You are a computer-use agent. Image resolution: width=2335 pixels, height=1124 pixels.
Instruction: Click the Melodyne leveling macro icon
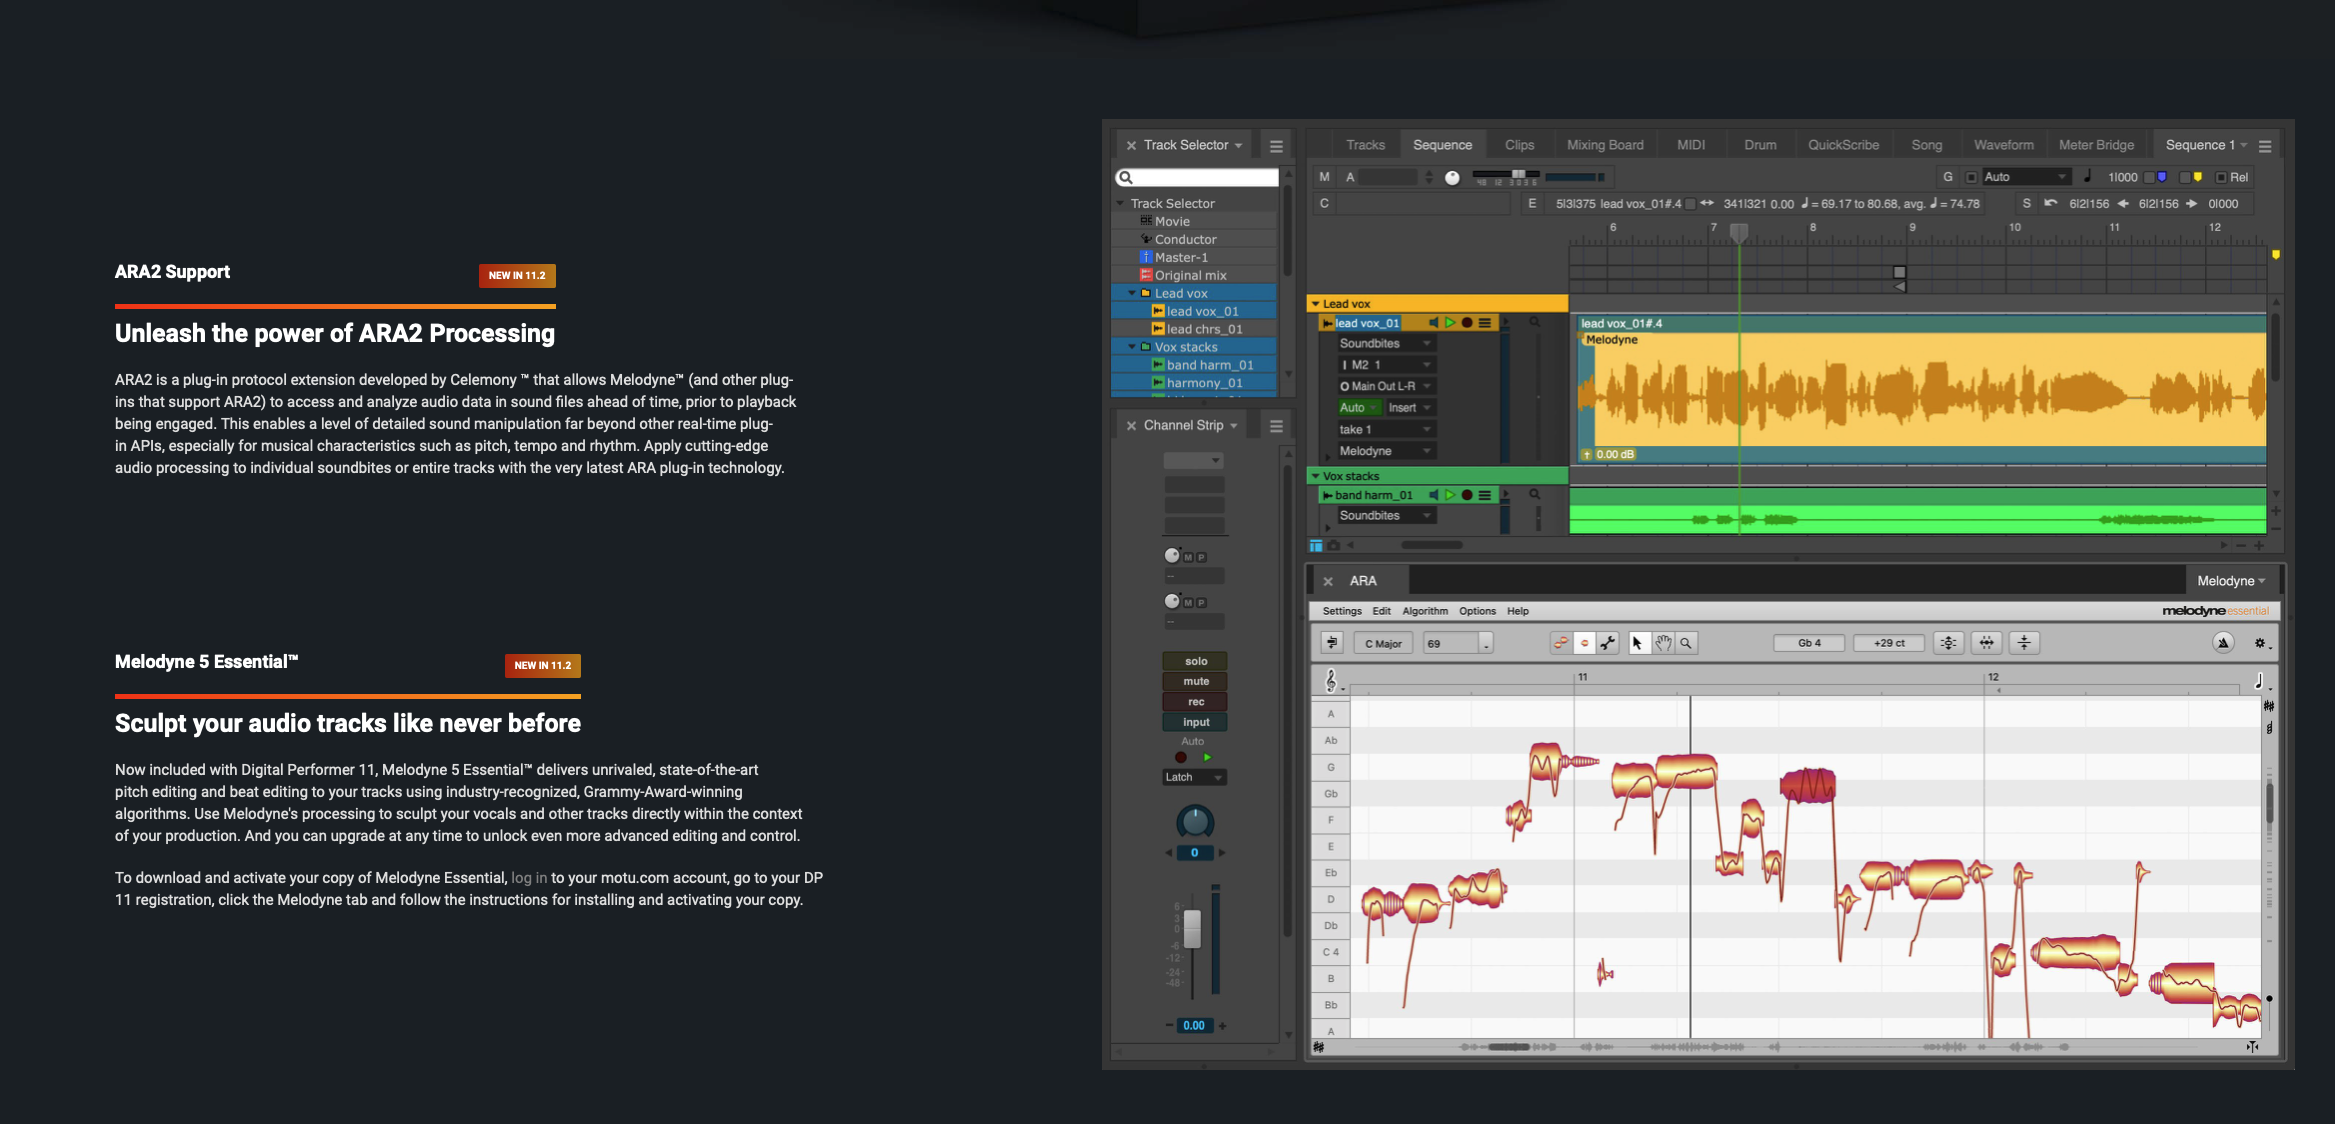click(x=2024, y=643)
